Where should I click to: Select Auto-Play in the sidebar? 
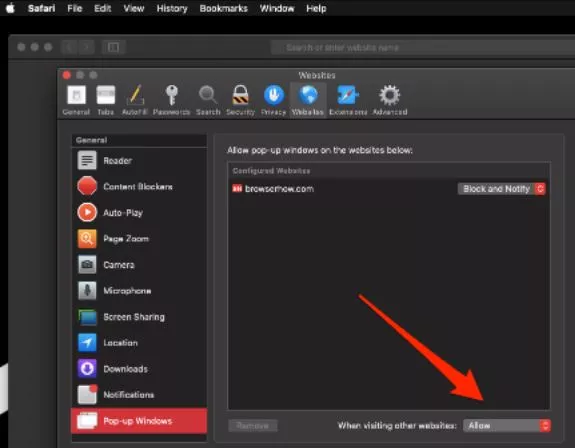click(x=139, y=213)
